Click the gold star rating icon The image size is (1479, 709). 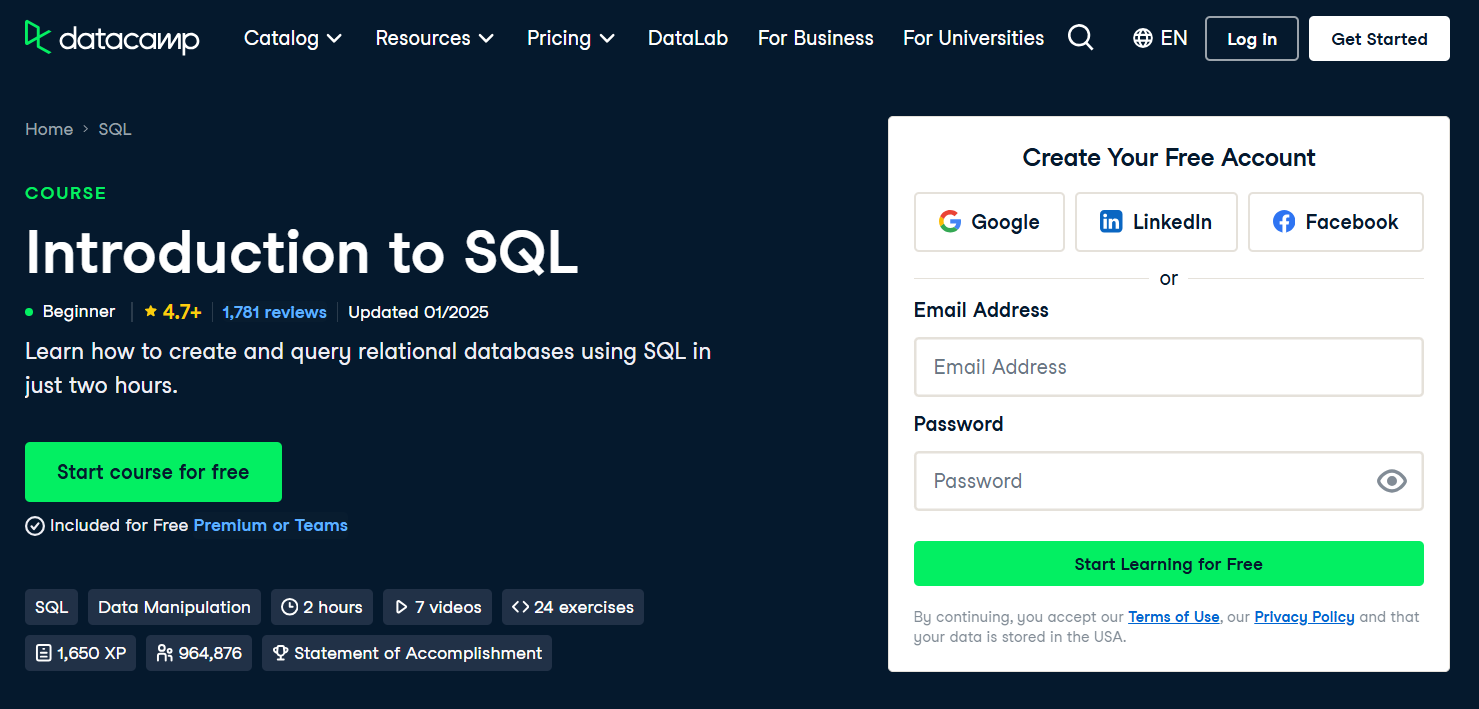tap(151, 312)
